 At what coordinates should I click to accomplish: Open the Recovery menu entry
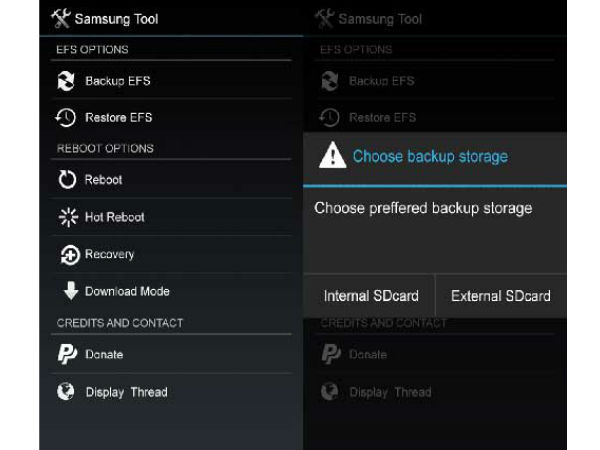pyautogui.click(x=110, y=254)
